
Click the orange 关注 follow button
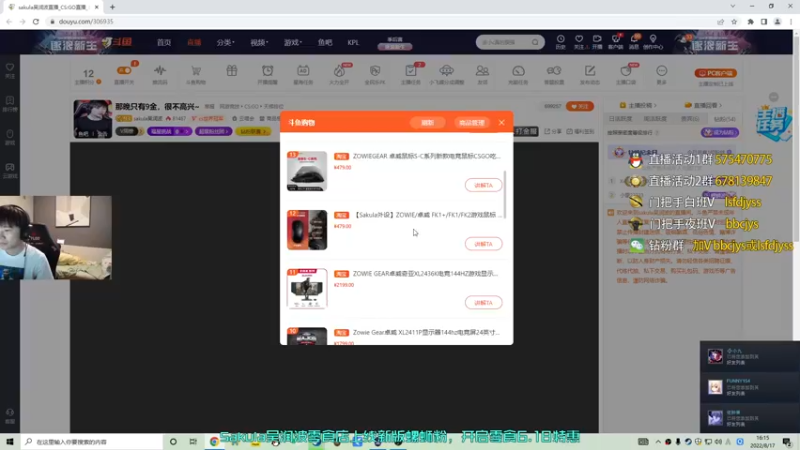[x=580, y=106]
